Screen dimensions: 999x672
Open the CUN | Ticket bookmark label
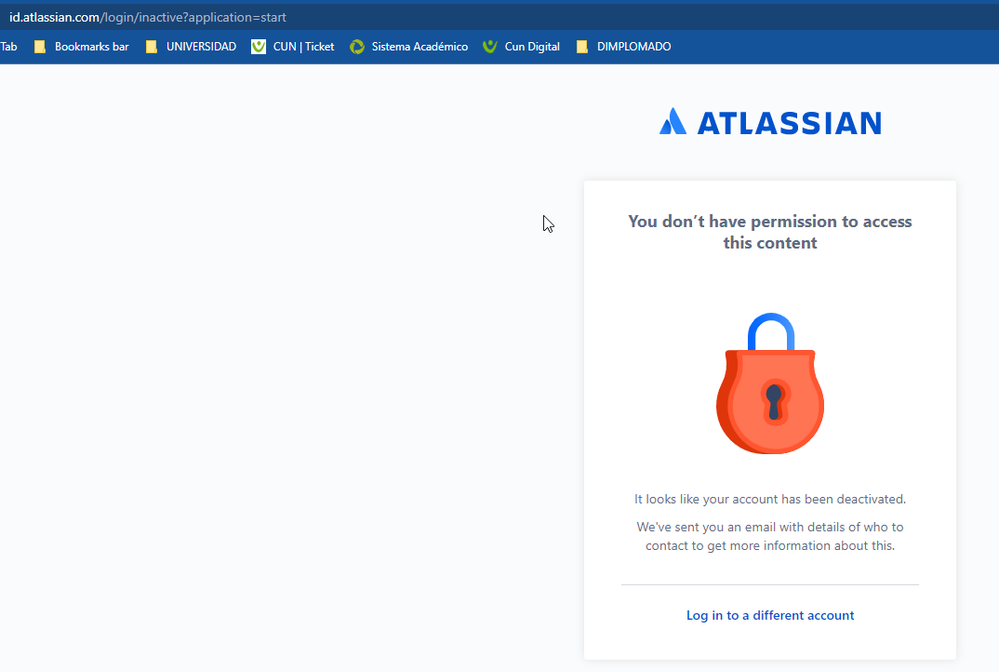click(303, 46)
